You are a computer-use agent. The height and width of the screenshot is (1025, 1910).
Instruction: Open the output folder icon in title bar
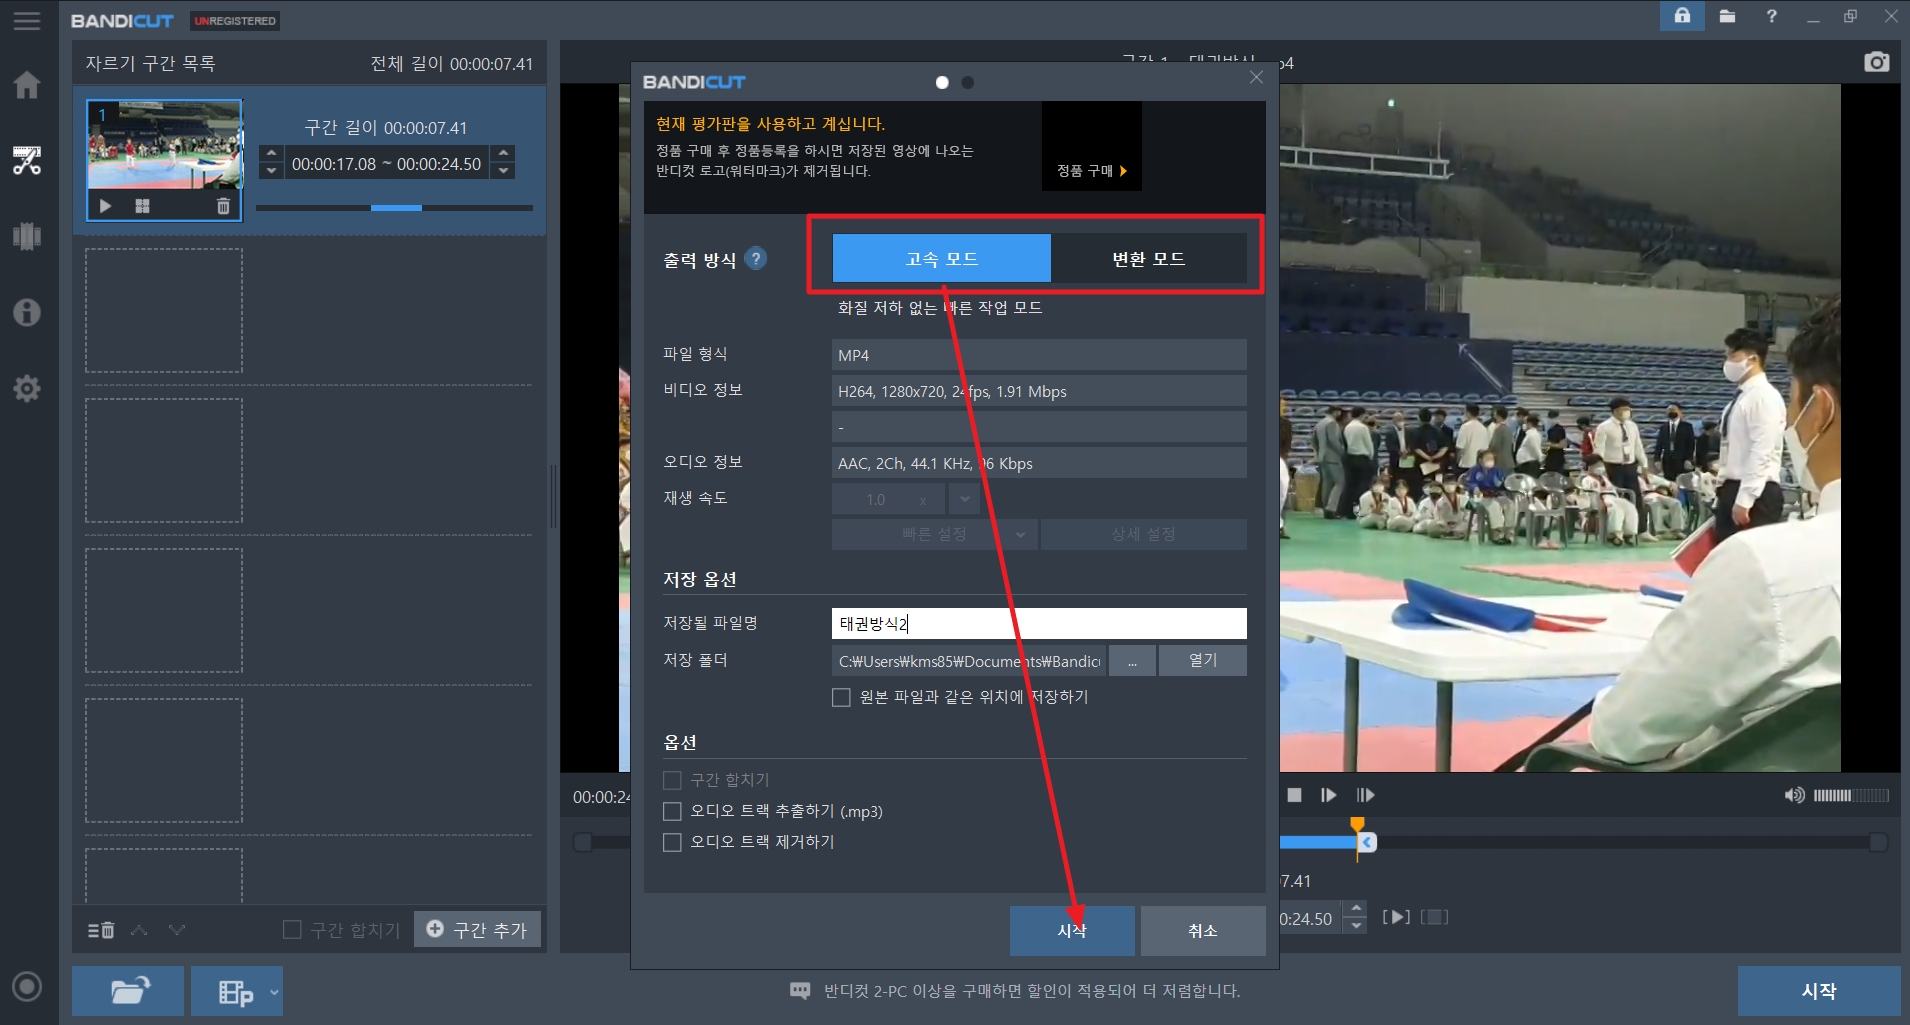pyautogui.click(x=1727, y=16)
